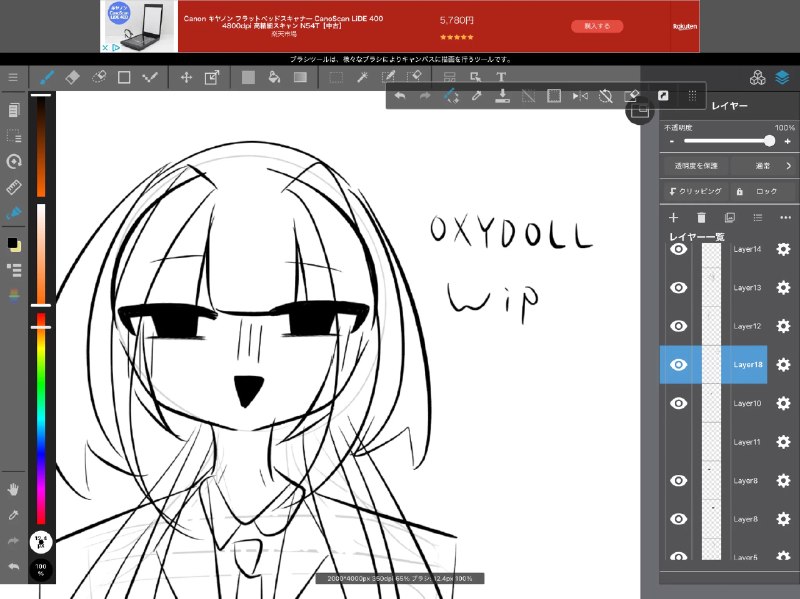The width and height of the screenshot is (800, 599).
Task: Hide Layer13 using its eye icon
Action: [x=679, y=288]
